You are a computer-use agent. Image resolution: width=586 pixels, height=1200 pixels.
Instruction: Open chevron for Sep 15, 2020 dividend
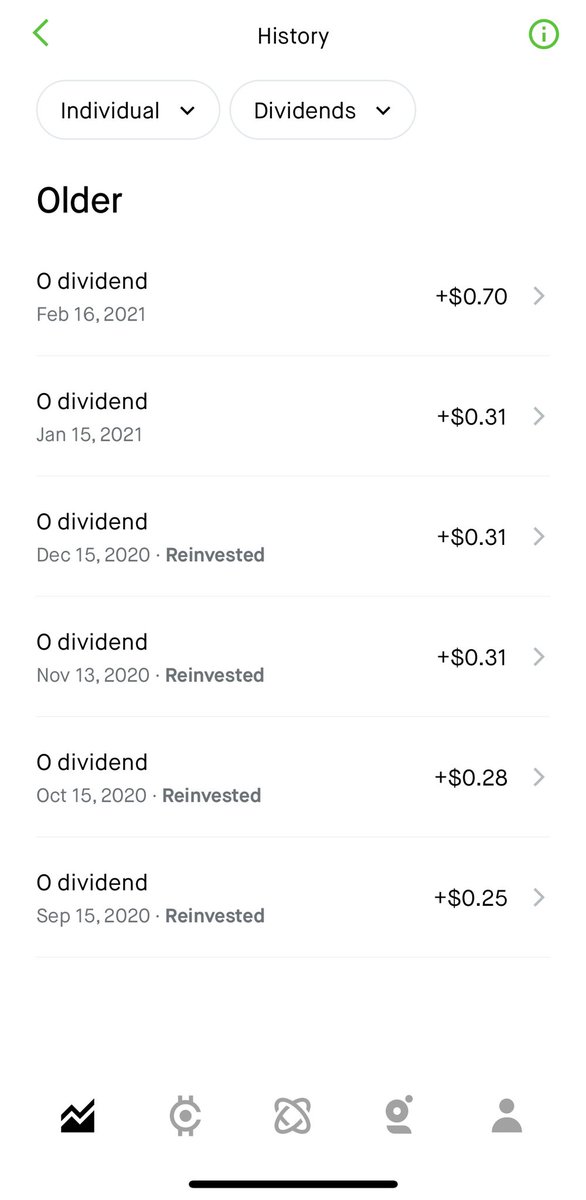tap(539, 898)
